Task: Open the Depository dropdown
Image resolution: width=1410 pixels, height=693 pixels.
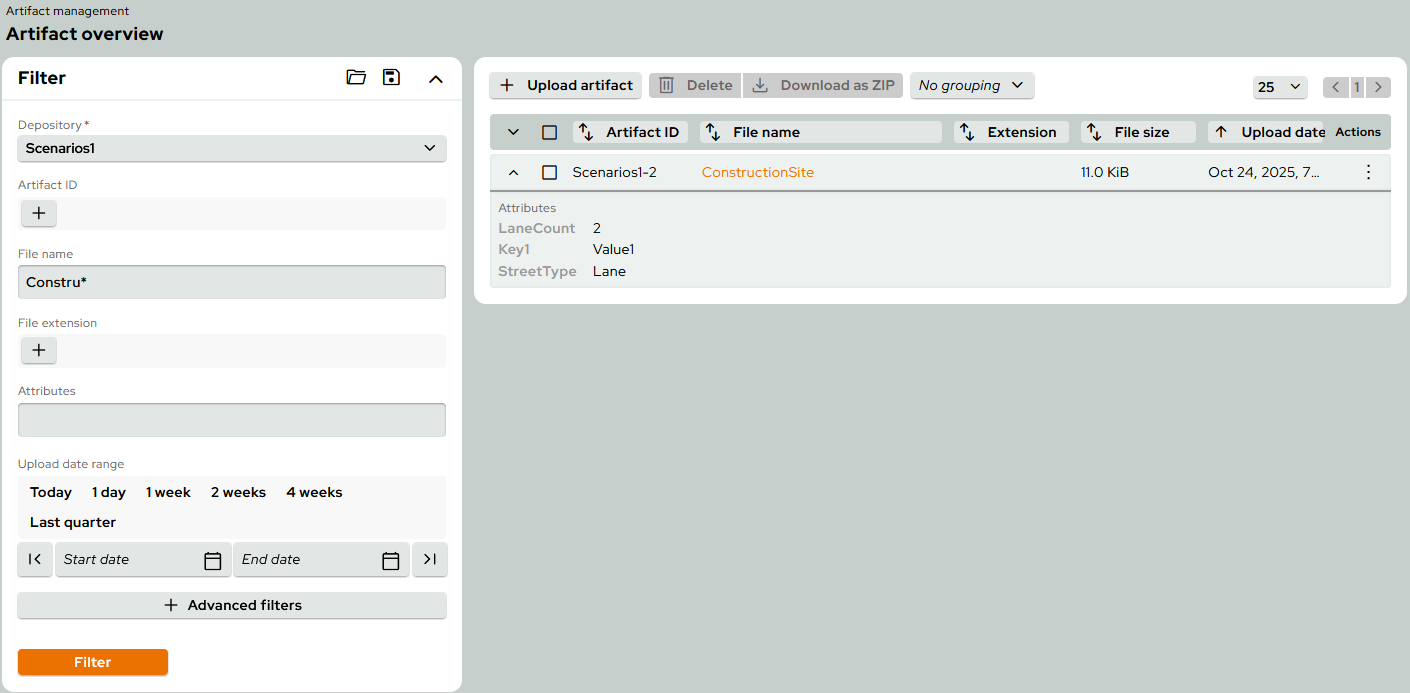Action: [x=232, y=148]
